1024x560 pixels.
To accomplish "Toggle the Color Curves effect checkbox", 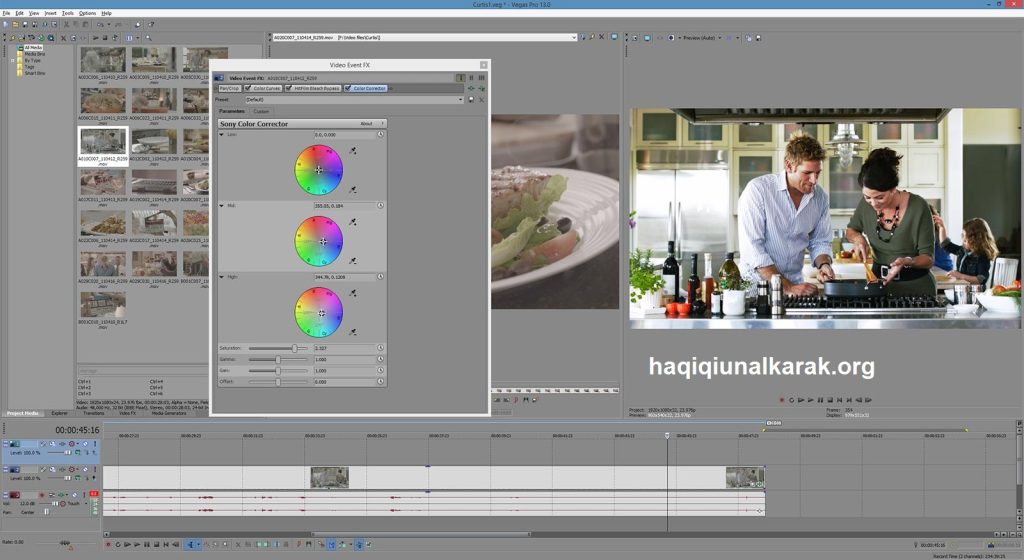I will 248,88.
